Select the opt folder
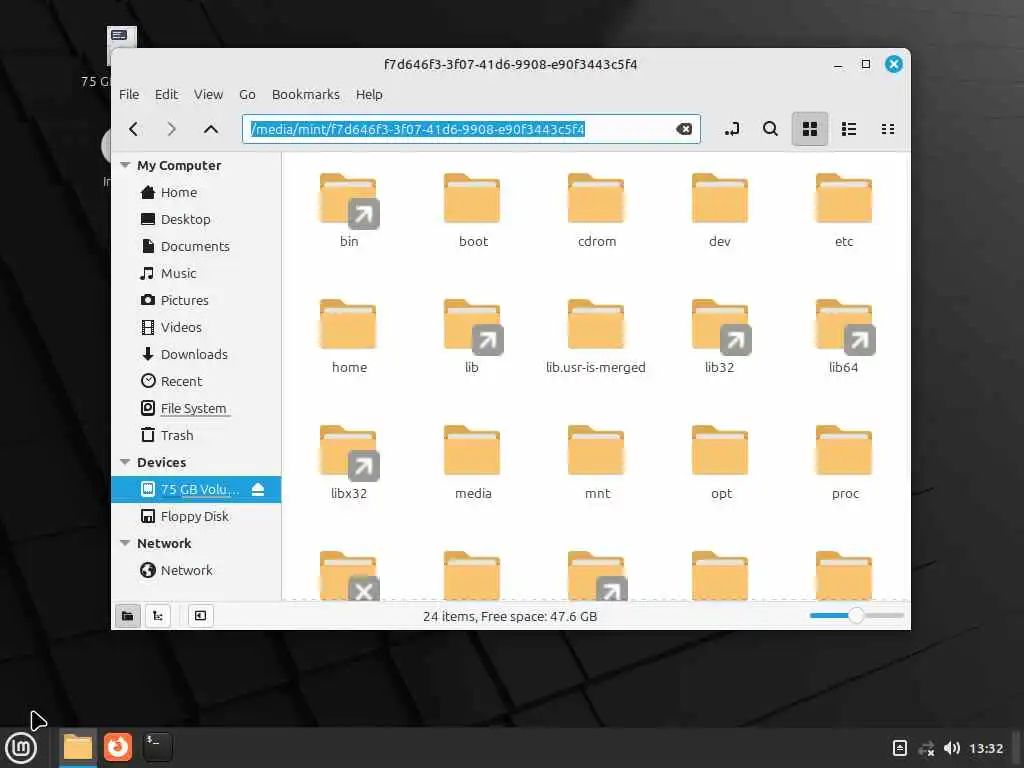 click(720, 462)
